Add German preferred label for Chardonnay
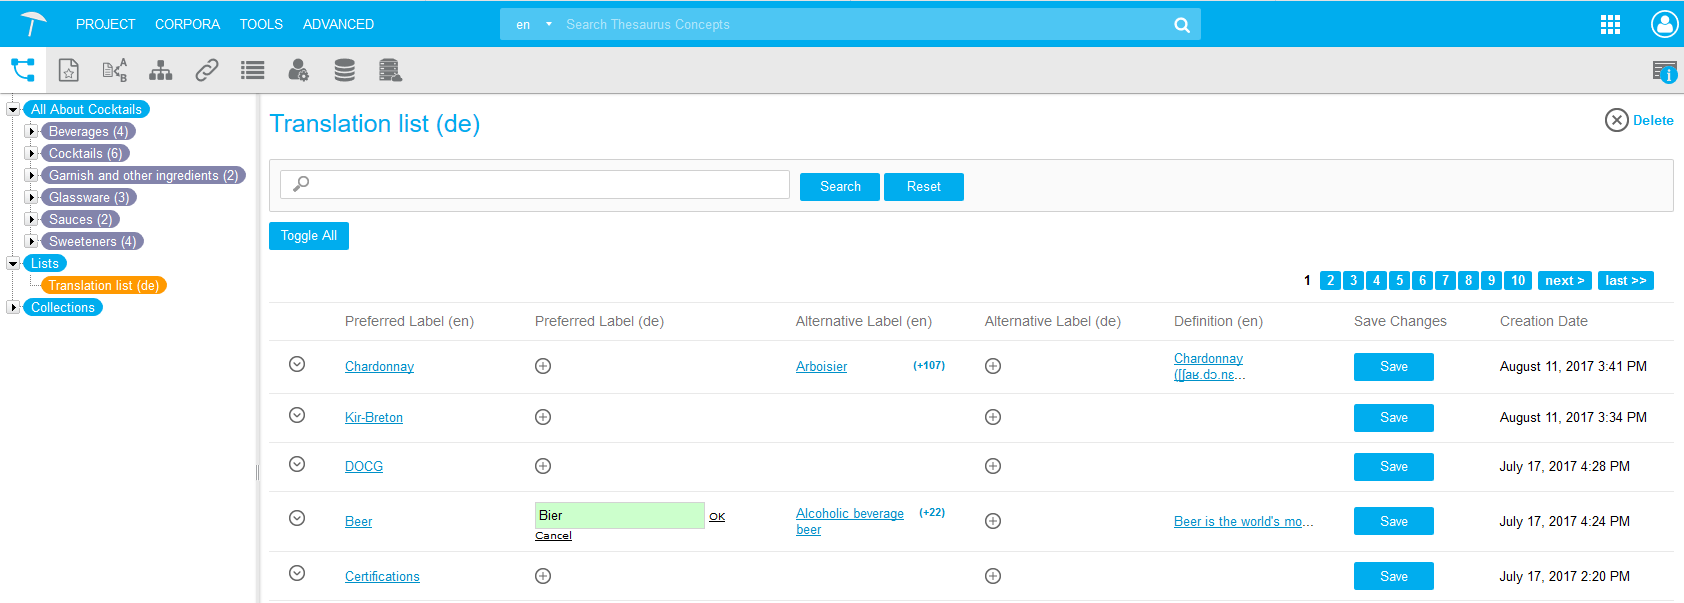Image resolution: width=1684 pixels, height=603 pixels. (543, 366)
